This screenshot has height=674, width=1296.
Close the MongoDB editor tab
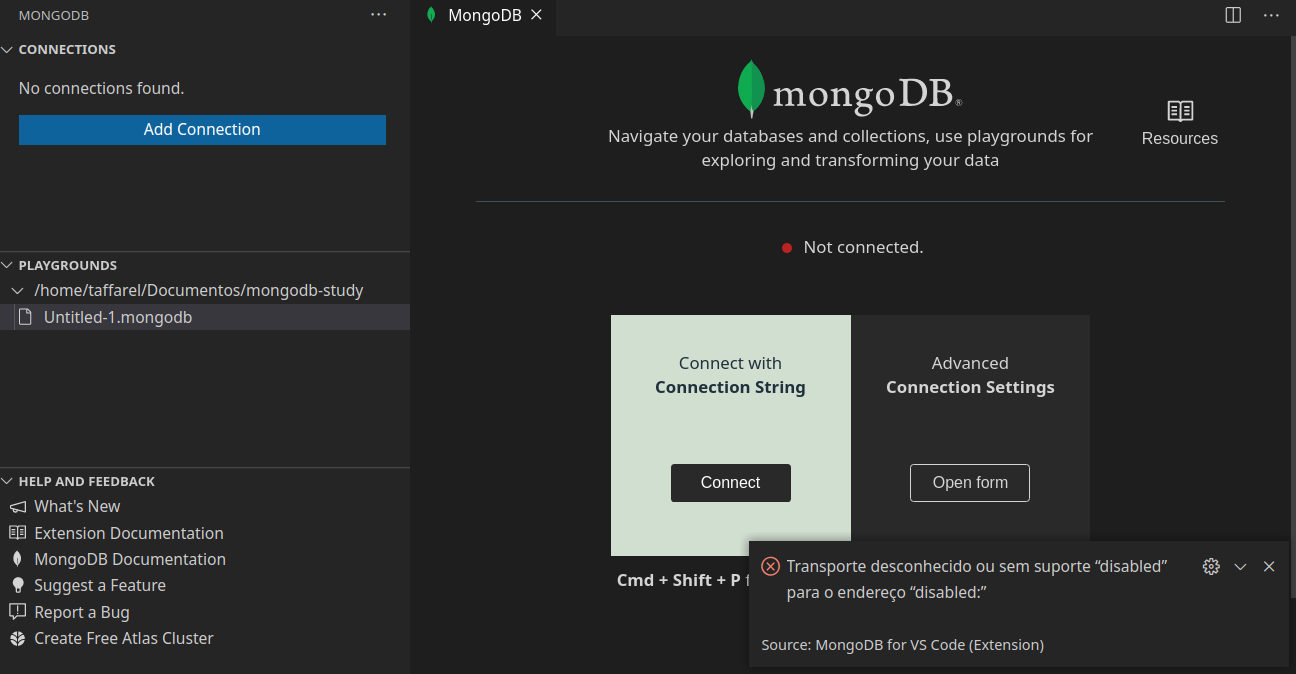[x=536, y=15]
